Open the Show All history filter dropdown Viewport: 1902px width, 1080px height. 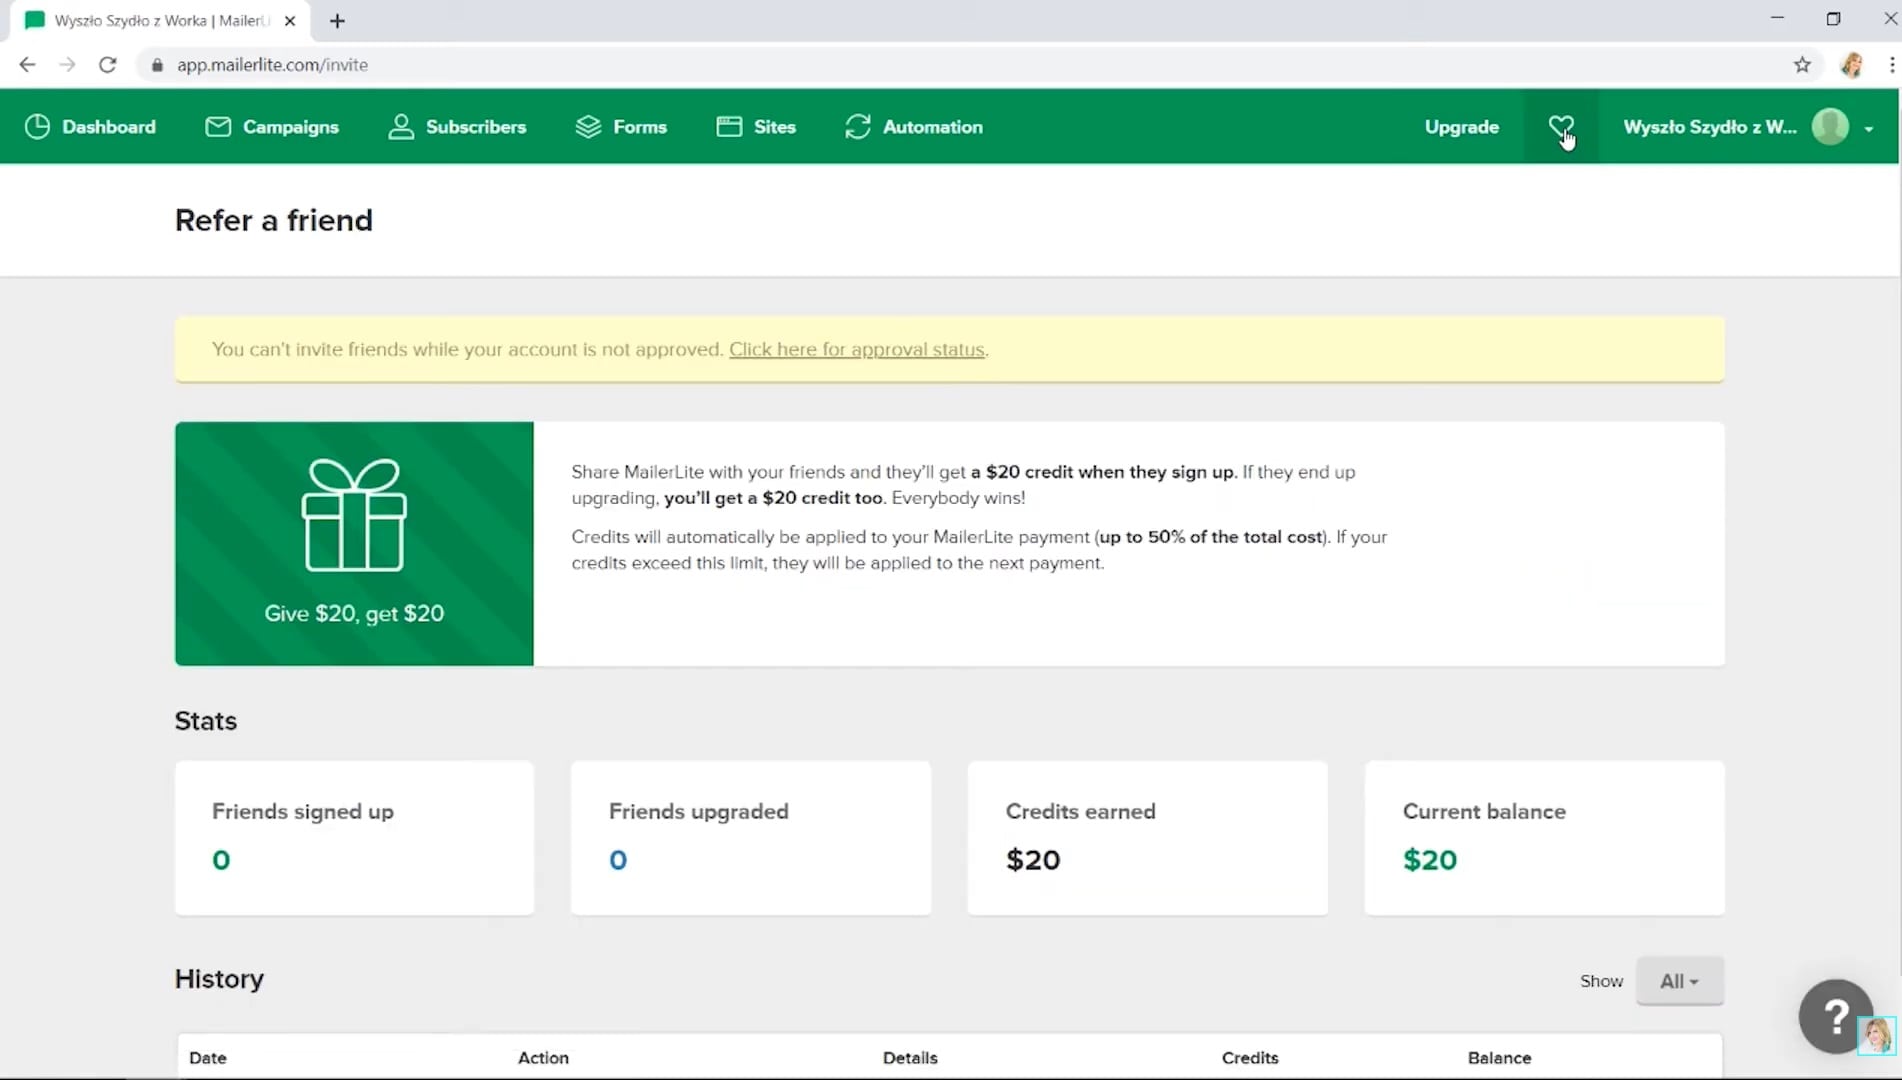click(1679, 981)
